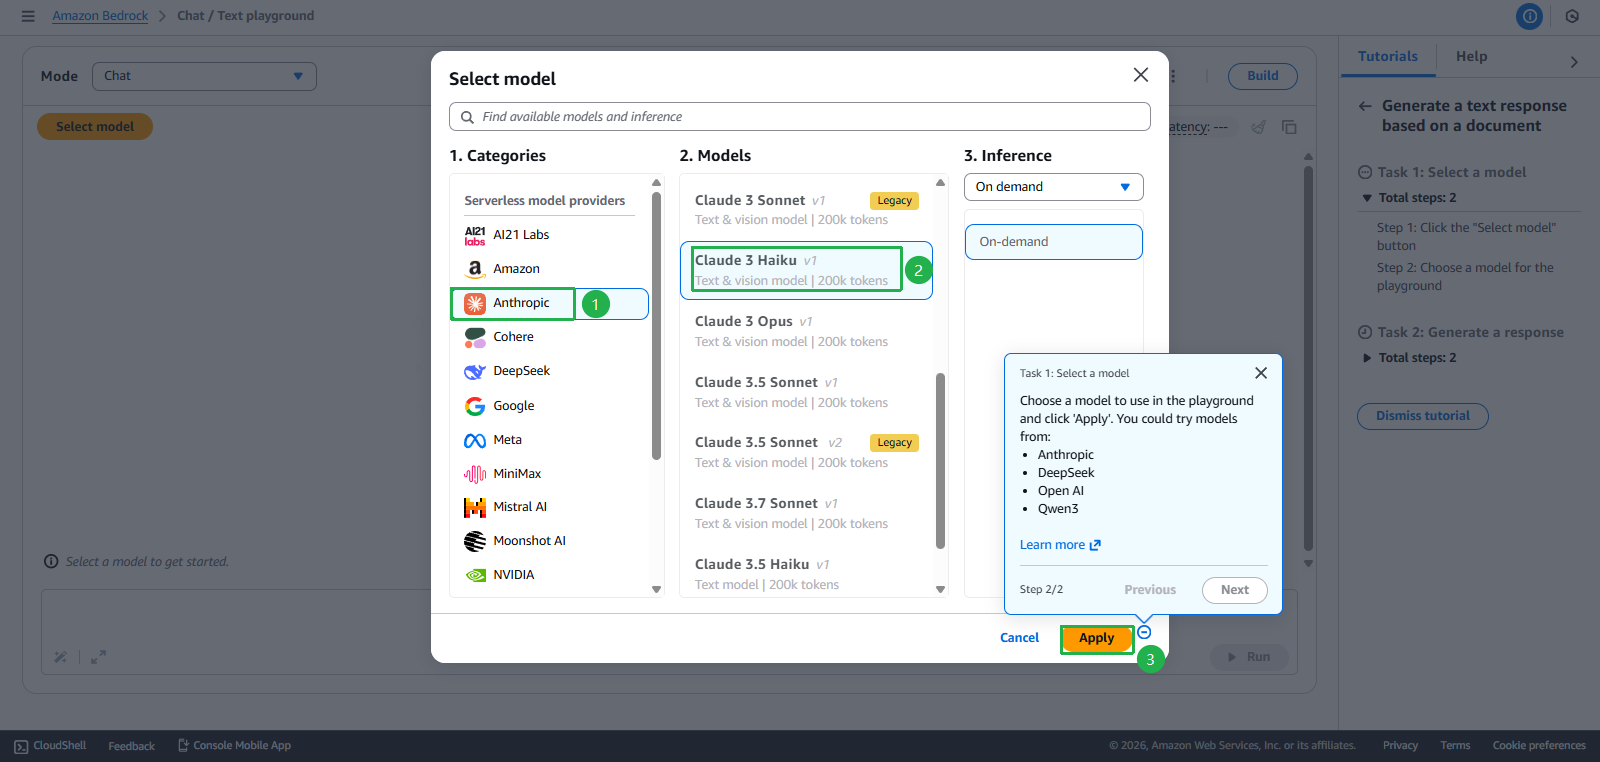
Task: Switch to the Tutorials tab
Action: (1387, 57)
